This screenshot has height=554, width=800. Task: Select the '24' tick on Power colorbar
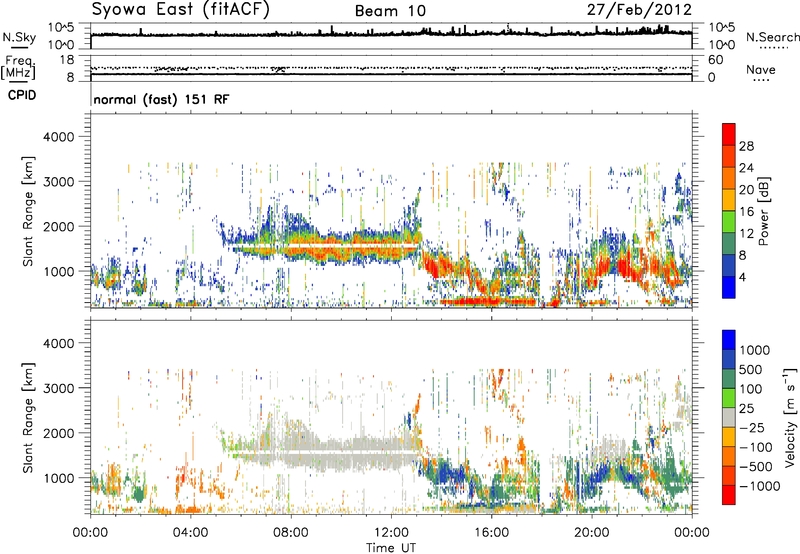pos(746,168)
